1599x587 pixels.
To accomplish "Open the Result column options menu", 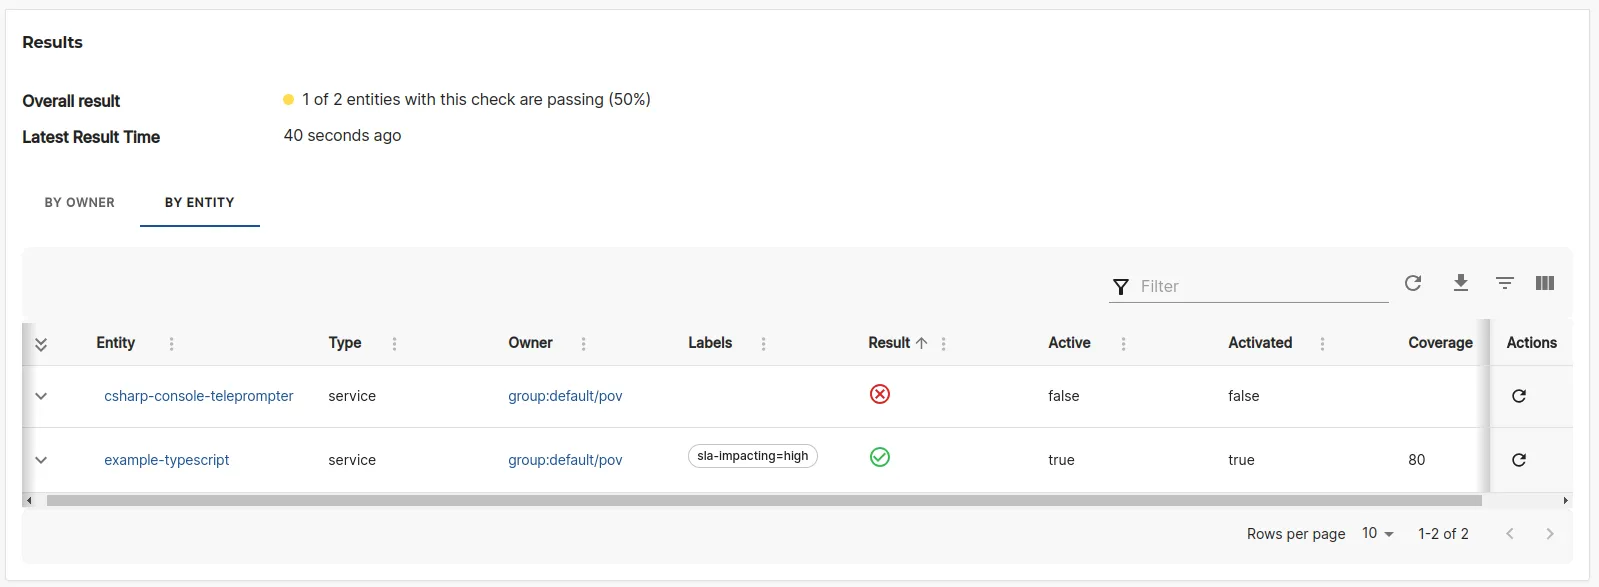I will (x=941, y=343).
